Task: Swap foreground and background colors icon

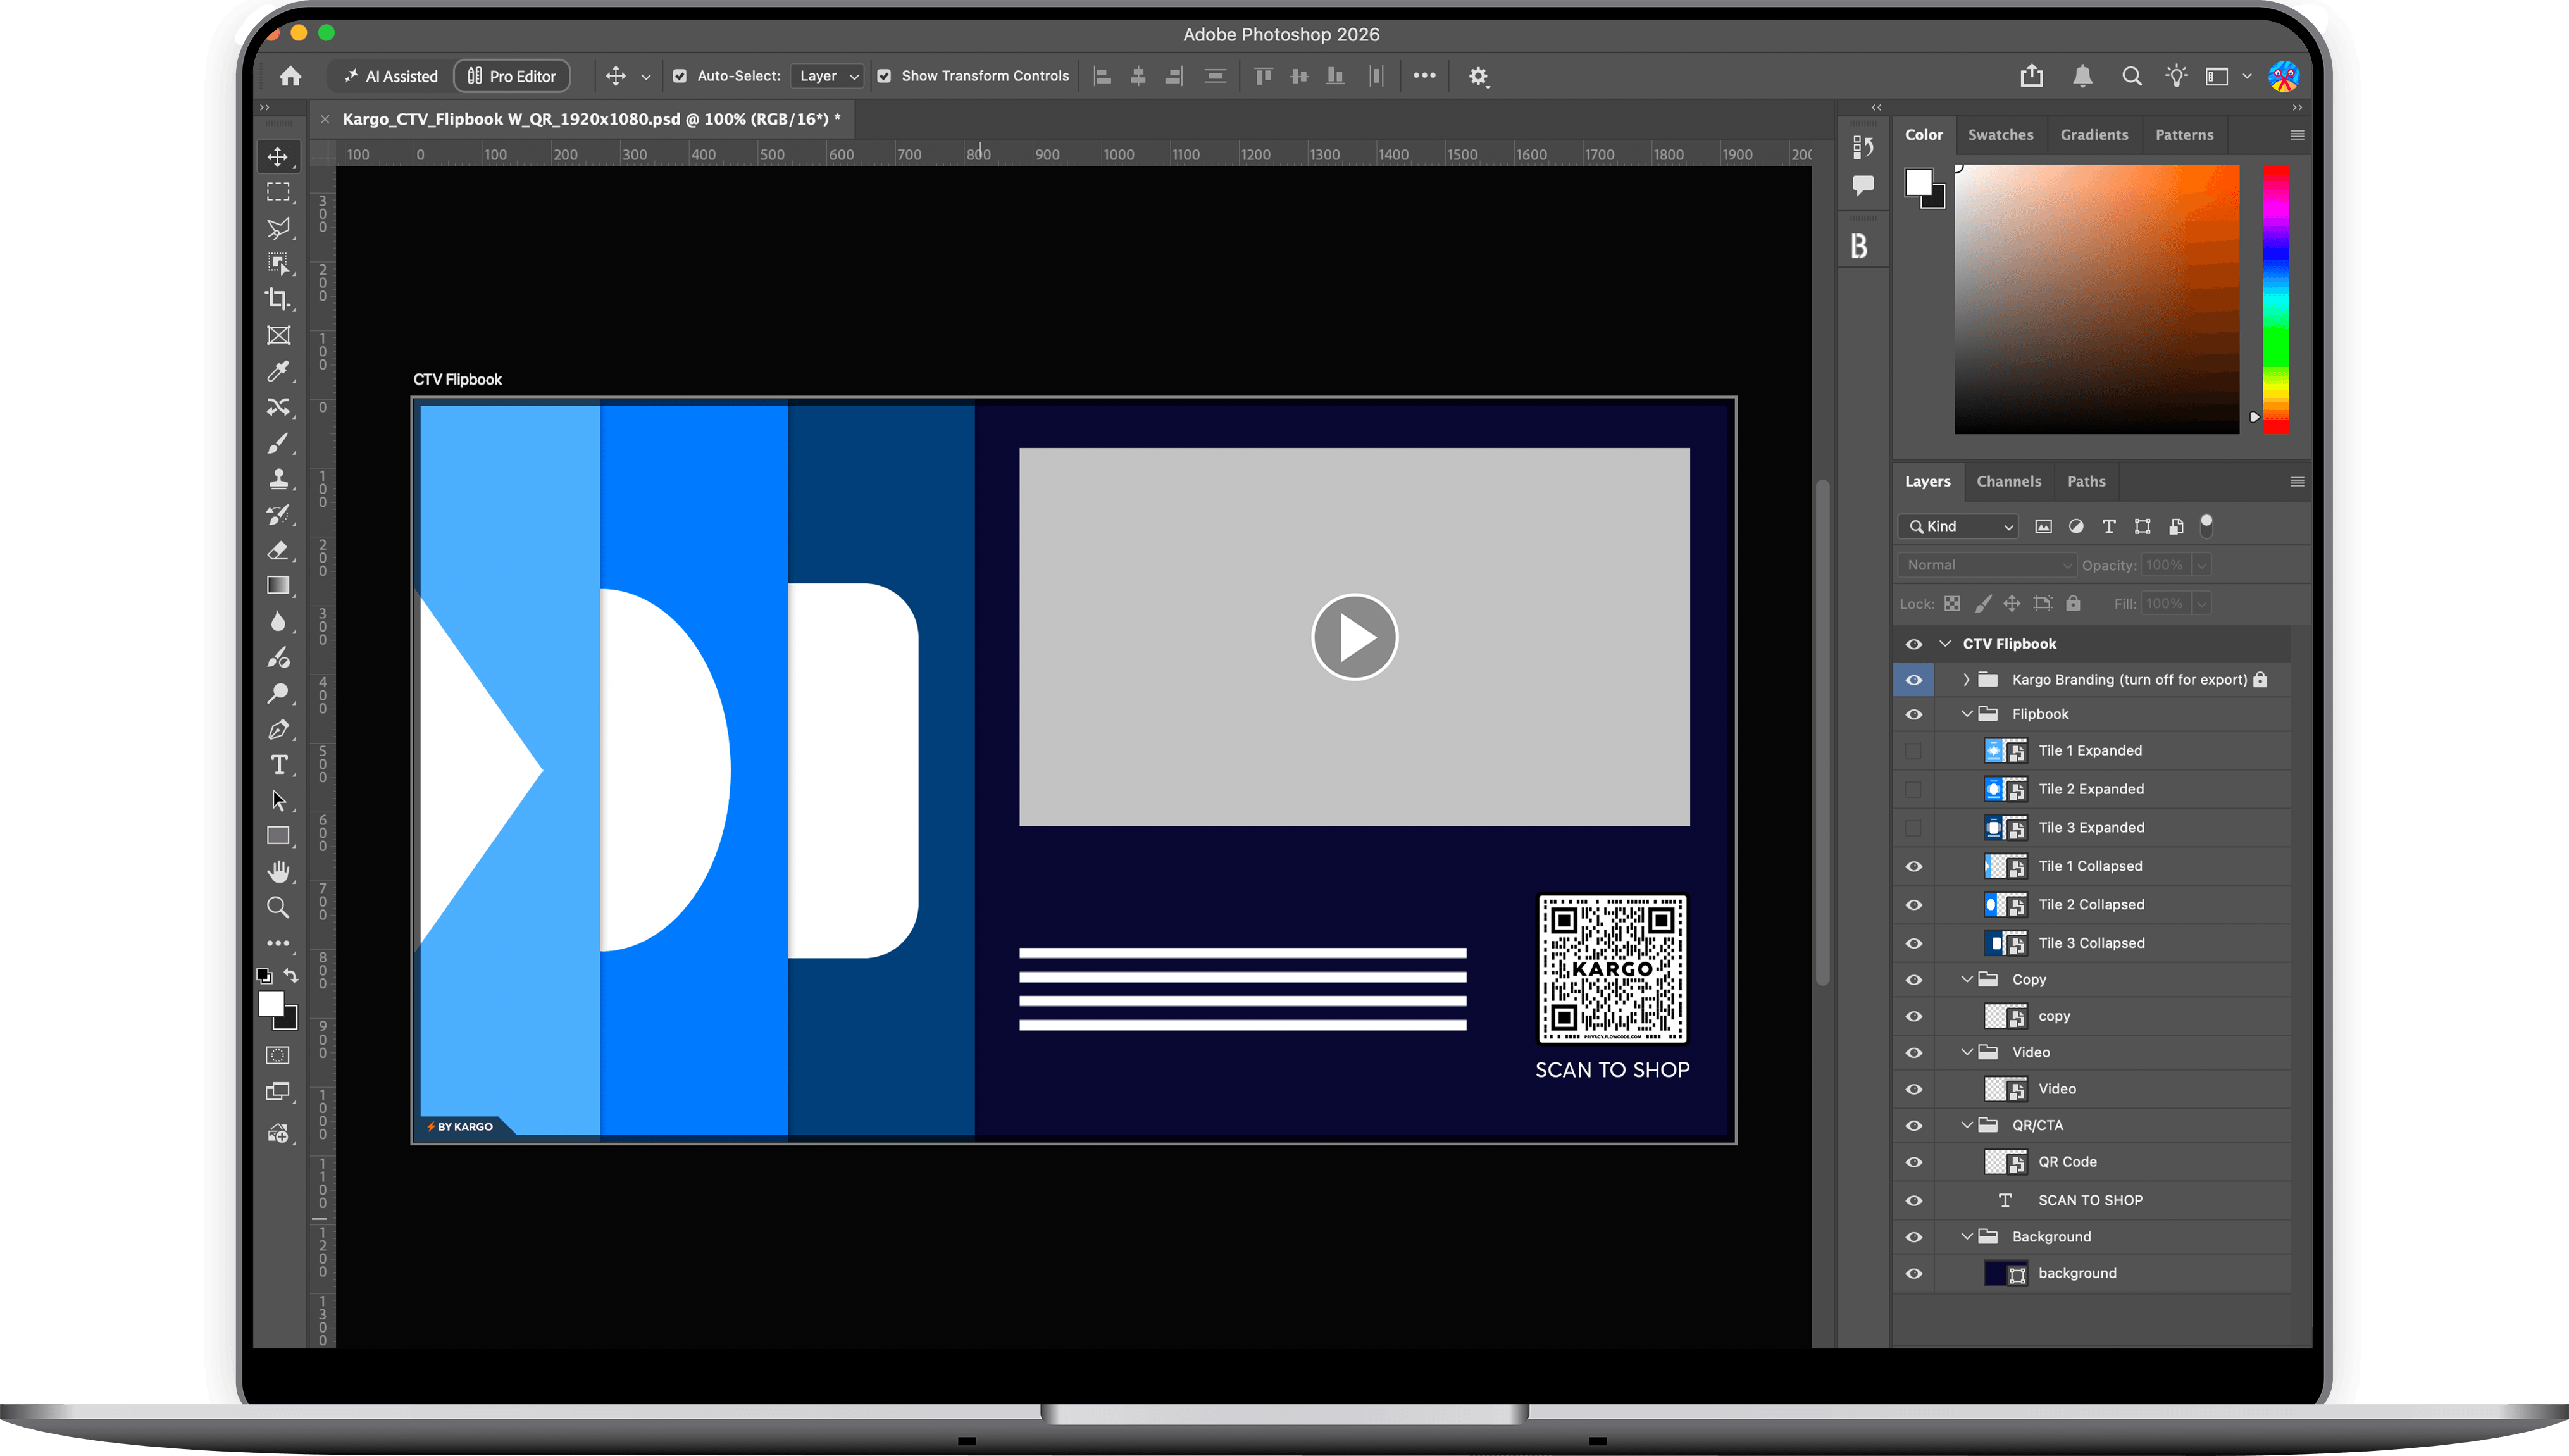Action: (291, 975)
